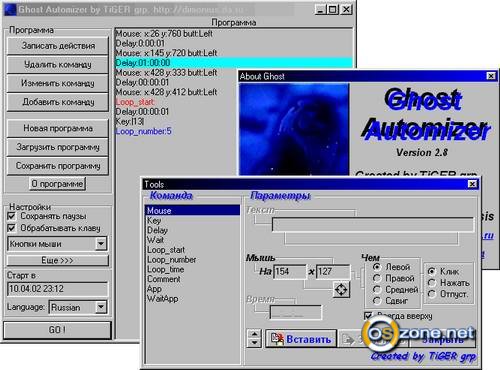Select App in Команда list
This screenshot has width=500, height=370.
tap(192, 289)
